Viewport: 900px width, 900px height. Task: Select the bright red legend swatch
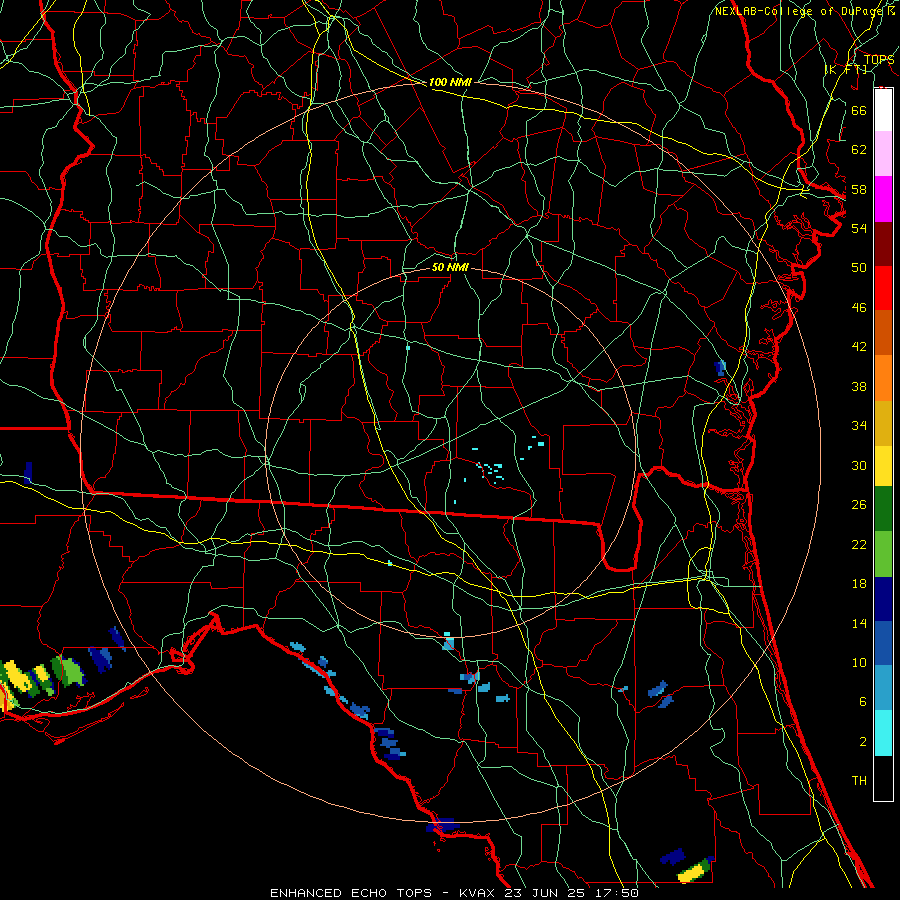[x=883, y=288]
